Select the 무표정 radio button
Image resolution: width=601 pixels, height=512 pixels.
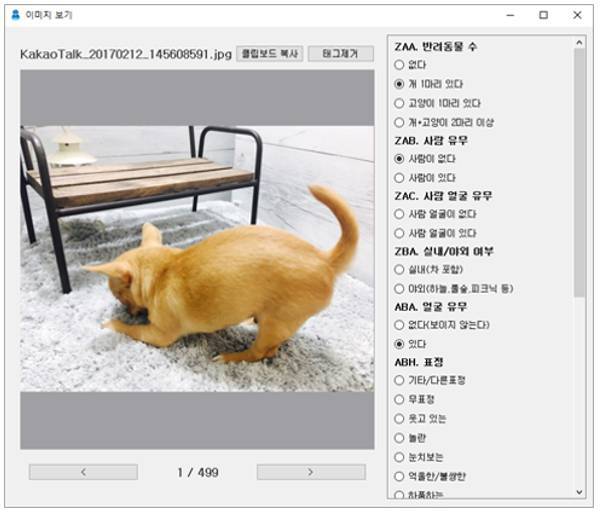[x=414, y=399]
